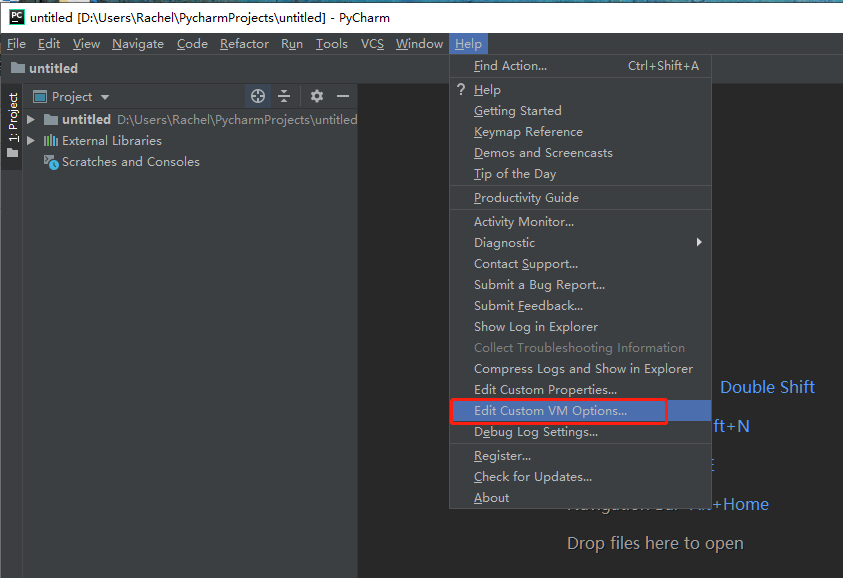This screenshot has height=578, width=843.
Task: Hide the Project panel with minus icon
Action: (x=343, y=96)
